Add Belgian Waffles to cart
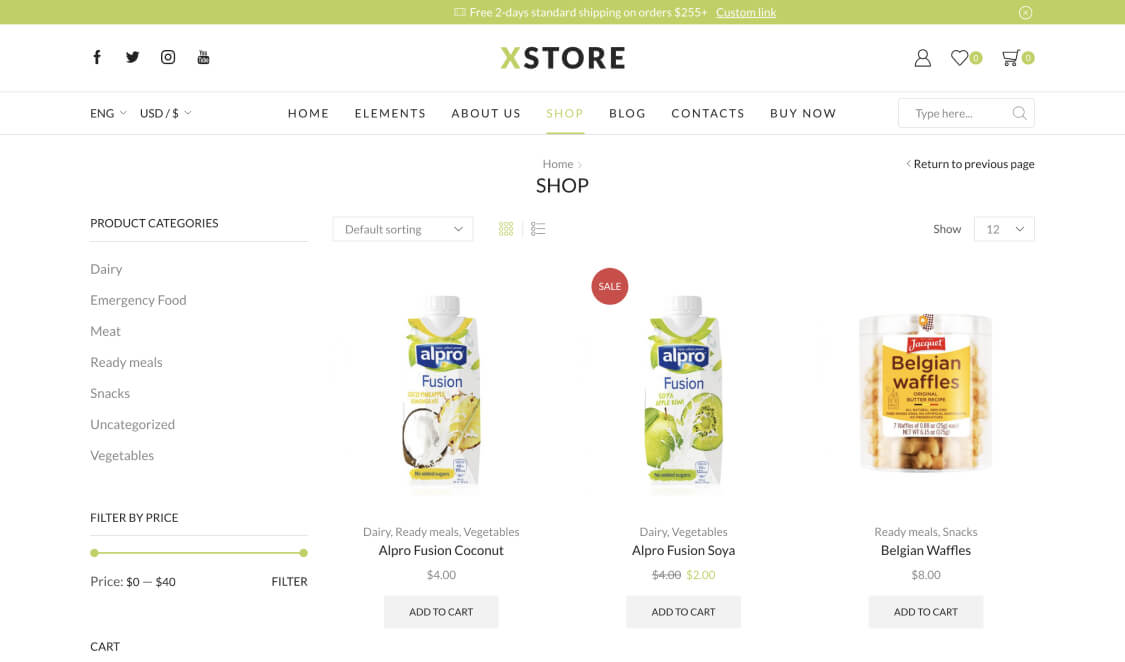Image resolution: width=1125 pixels, height=662 pixels. (x=926, y=612)
